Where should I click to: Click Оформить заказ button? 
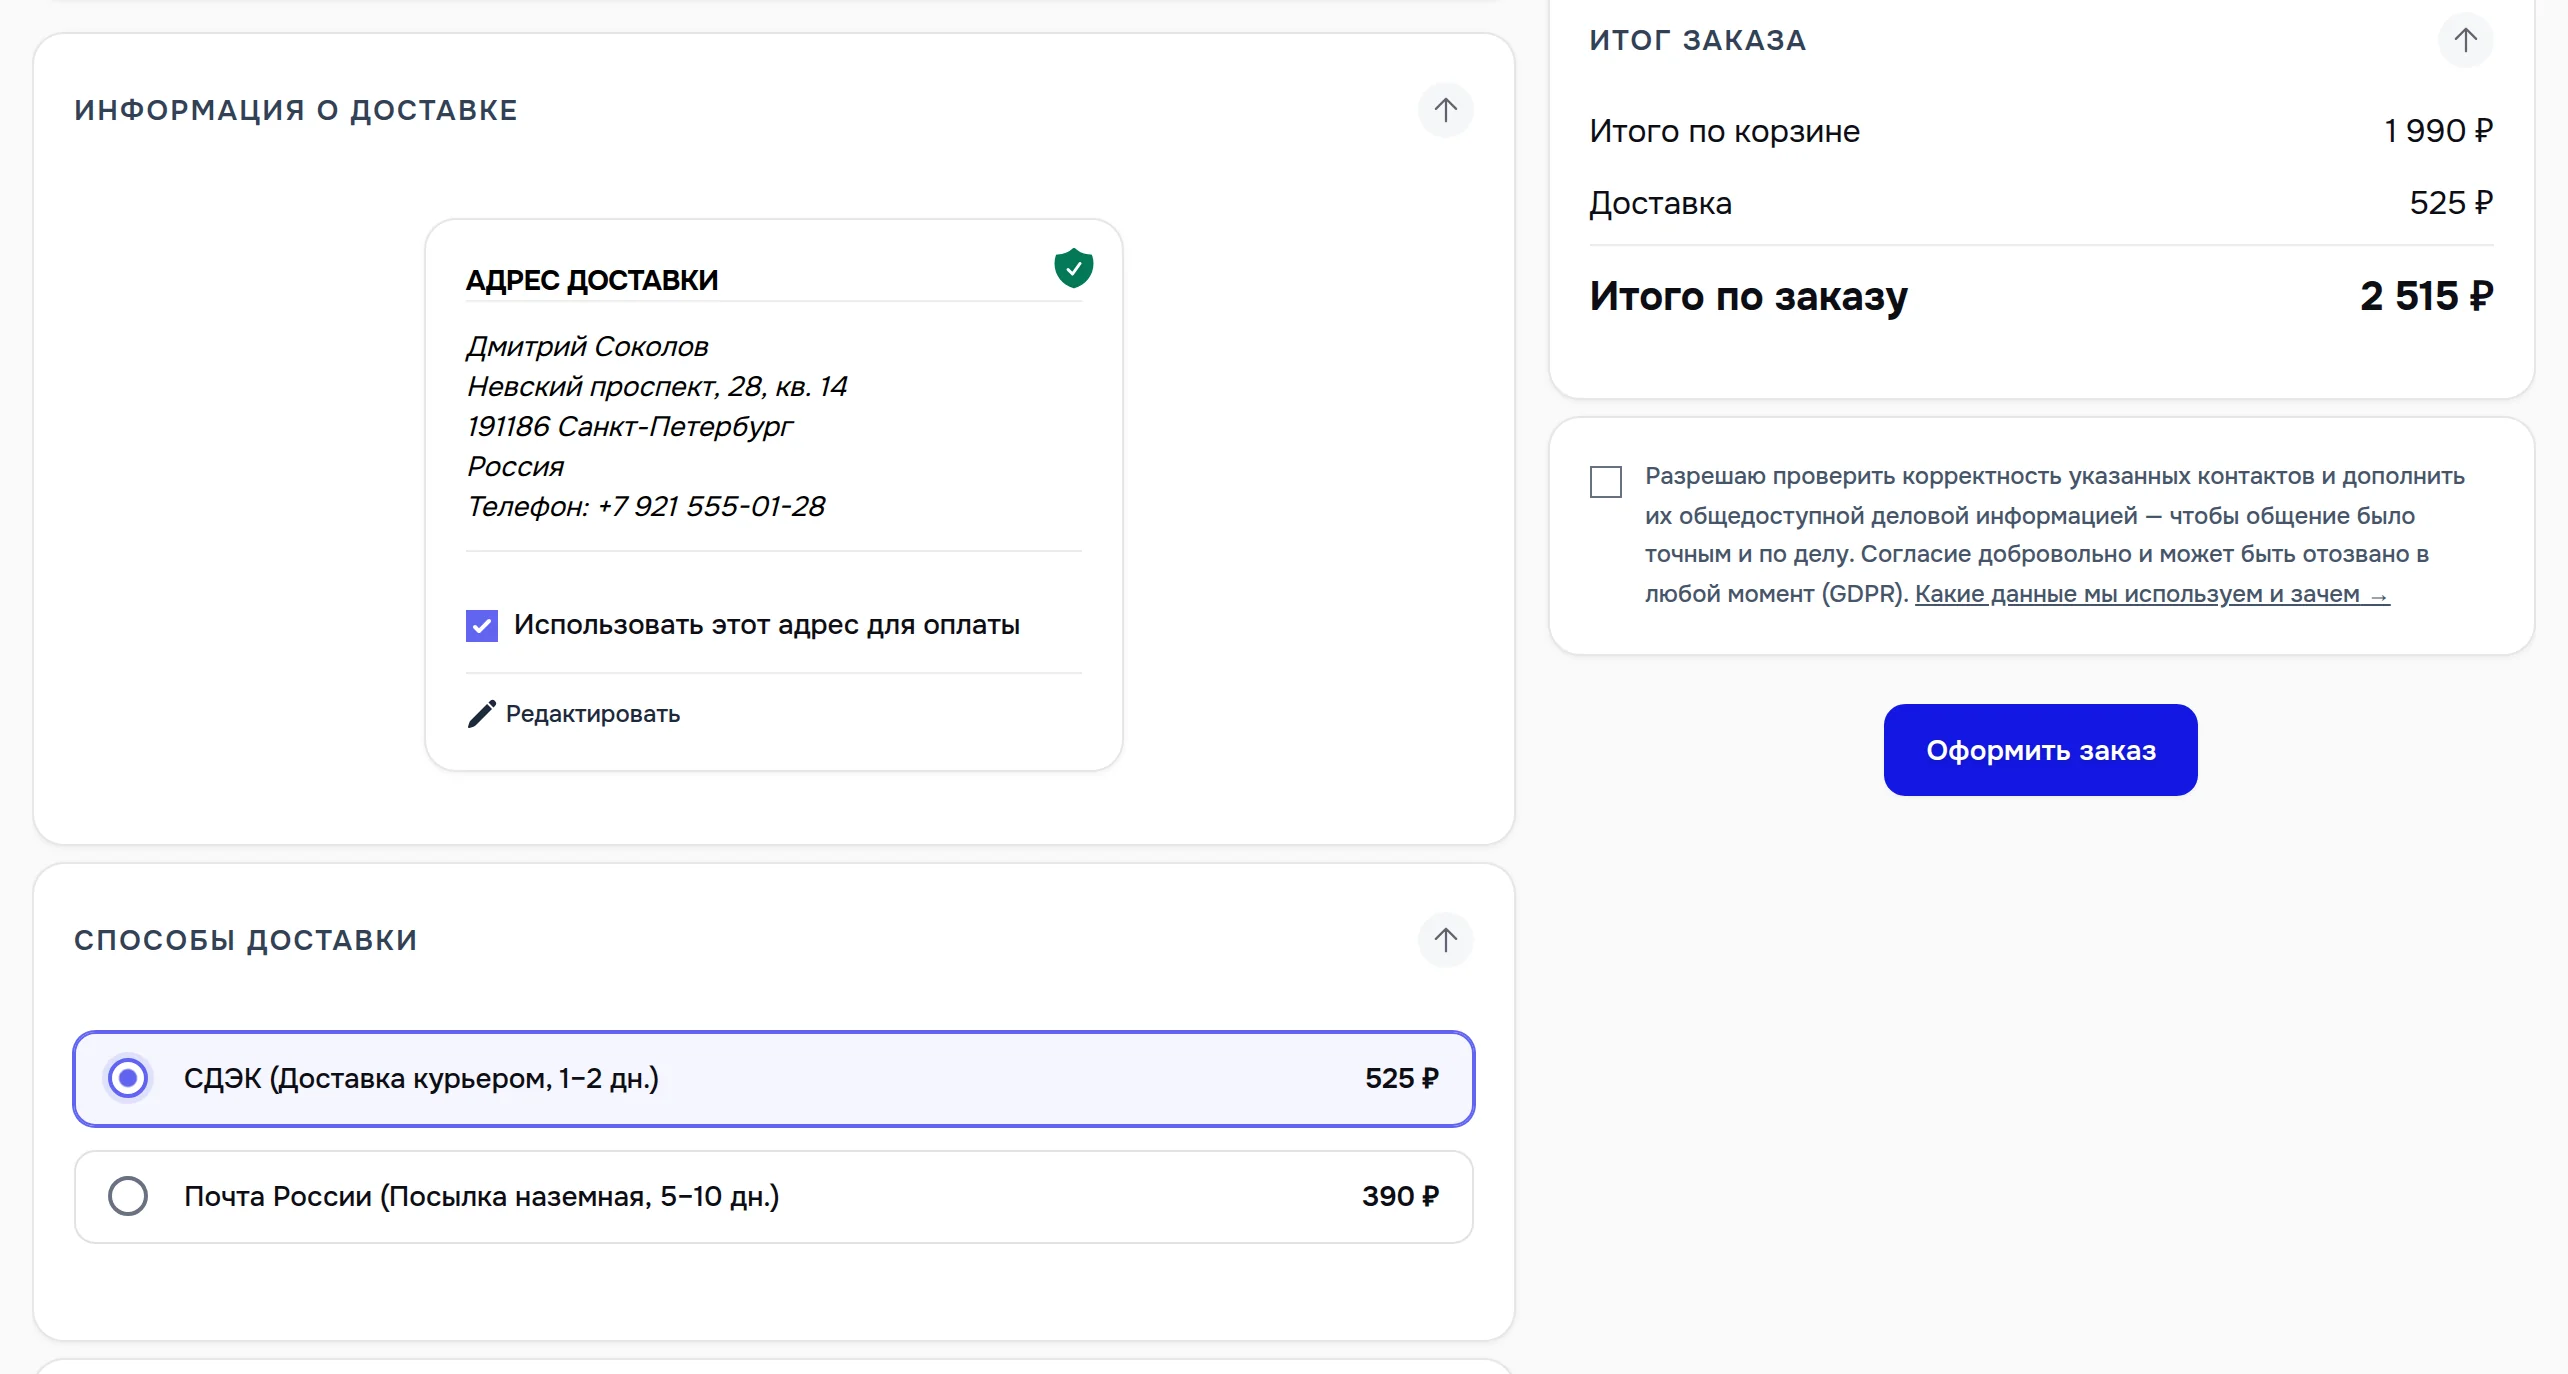[x=2040, y=750]
